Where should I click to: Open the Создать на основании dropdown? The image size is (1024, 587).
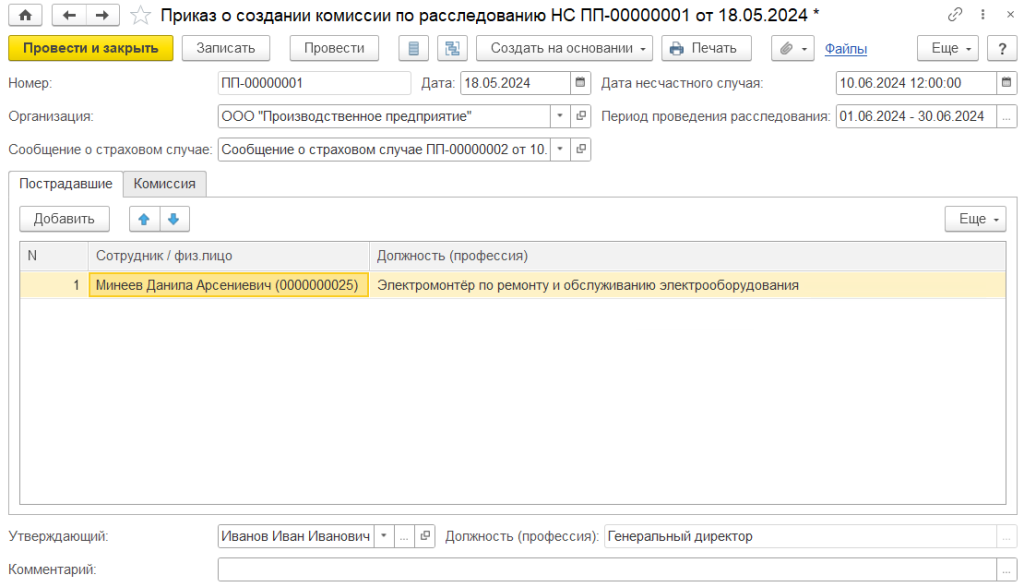click(x=565, y=48)
